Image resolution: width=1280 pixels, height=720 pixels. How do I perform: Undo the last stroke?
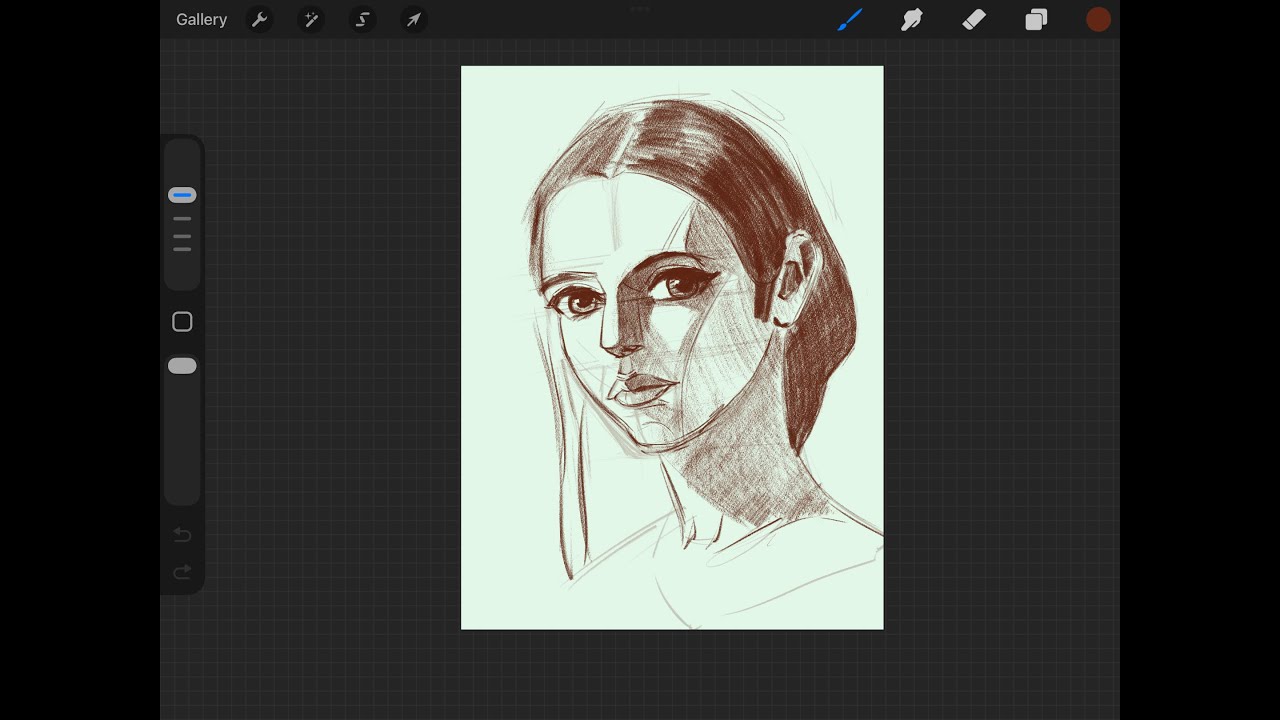182,535
